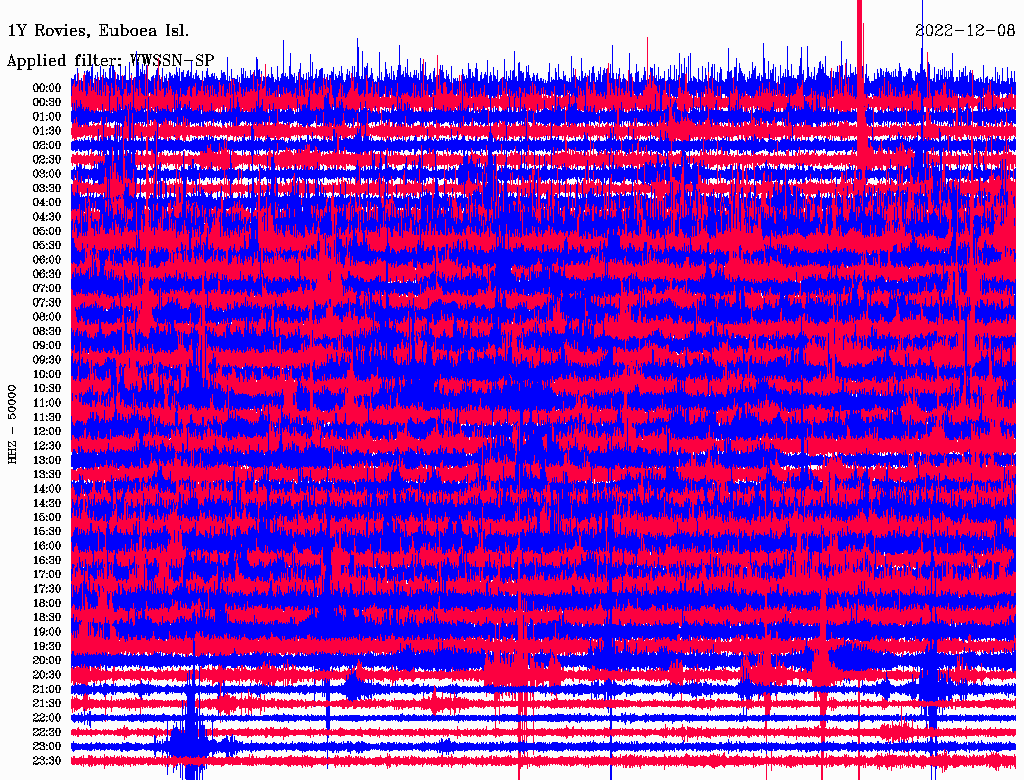This screenshot has height=780, width=1024.
Task: Click the station title "1Y Rovies, Euboea Isl."
Action: pos(98,30)
